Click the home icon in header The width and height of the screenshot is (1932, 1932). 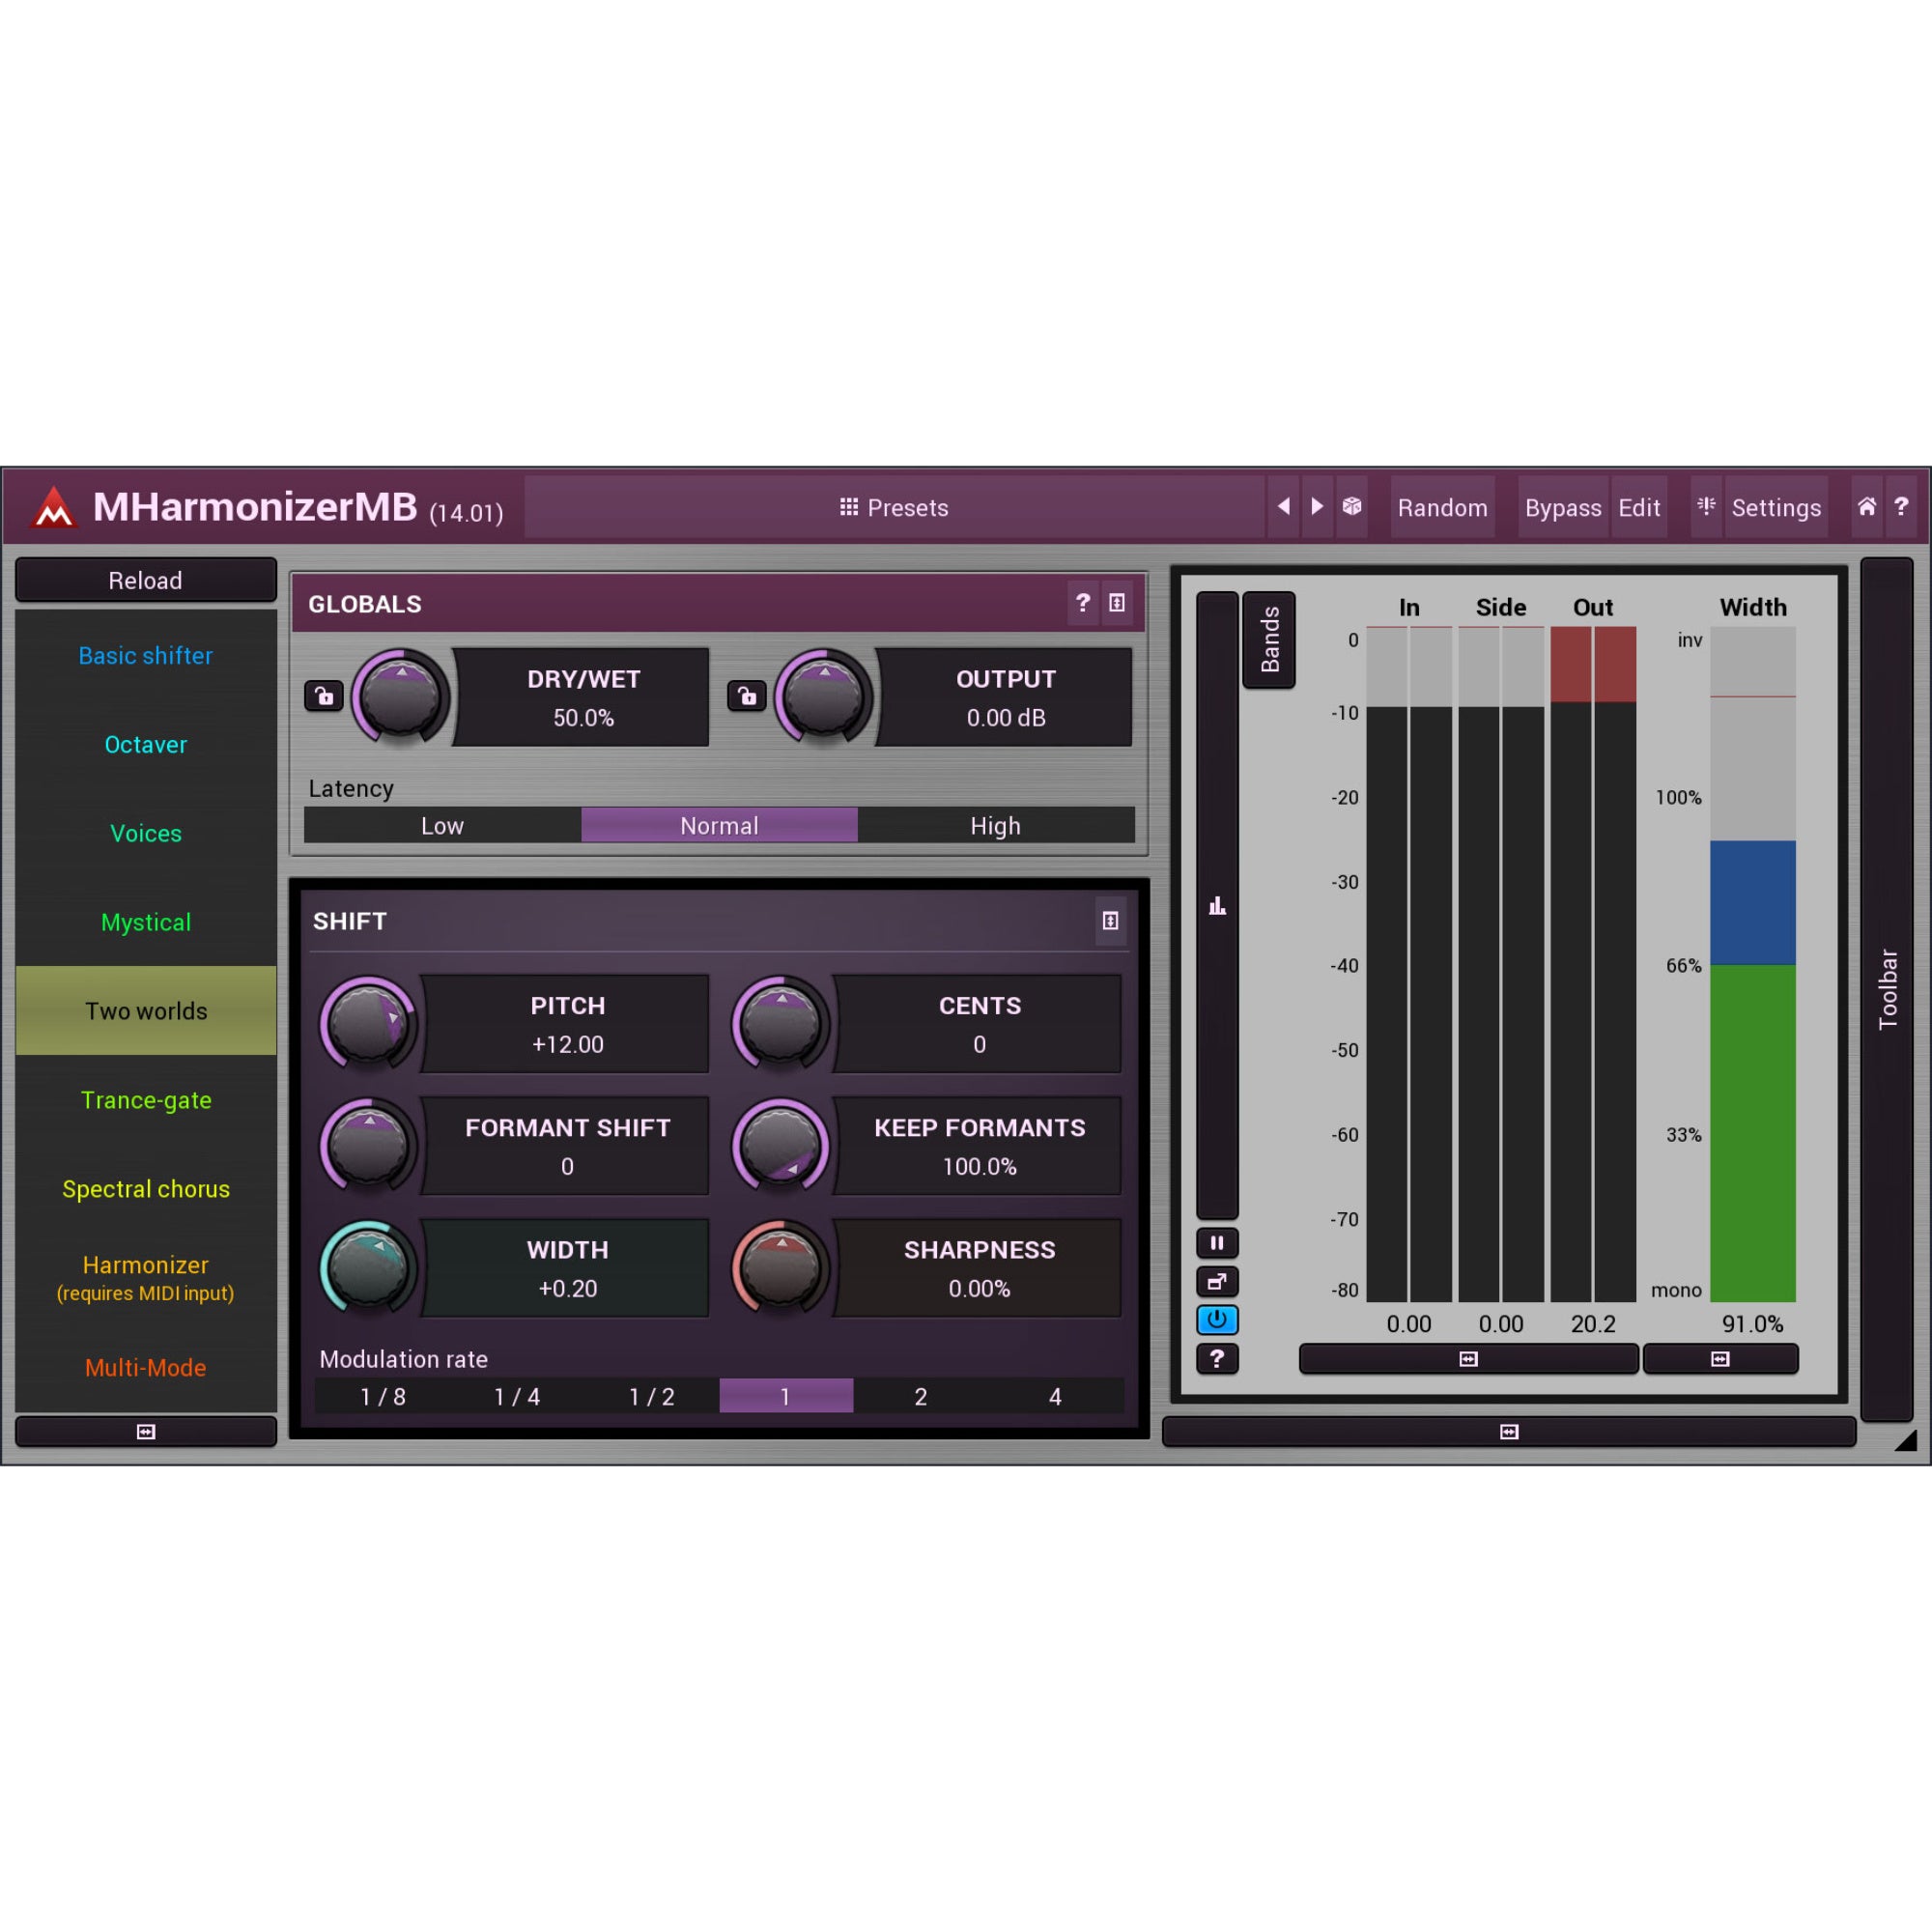pyautogui.click(x=1867, y=507)
